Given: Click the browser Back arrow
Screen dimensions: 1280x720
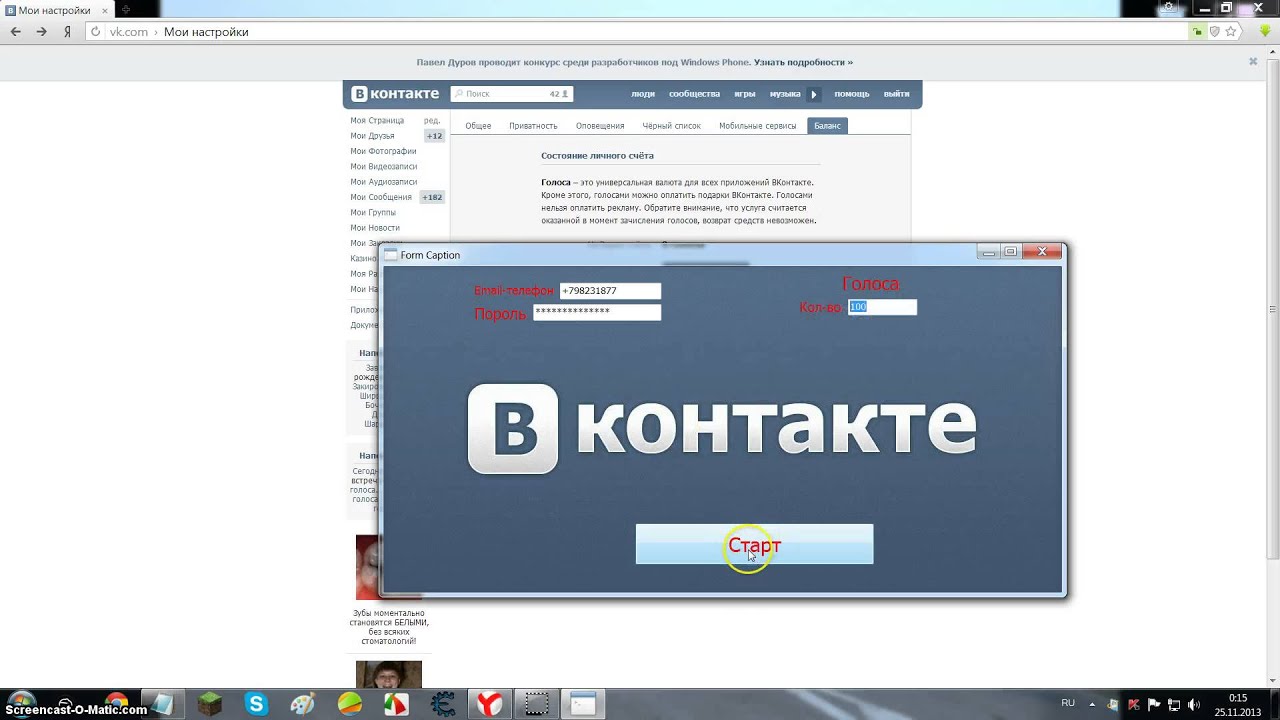Looking at the screenshot, I should point(16,32).
